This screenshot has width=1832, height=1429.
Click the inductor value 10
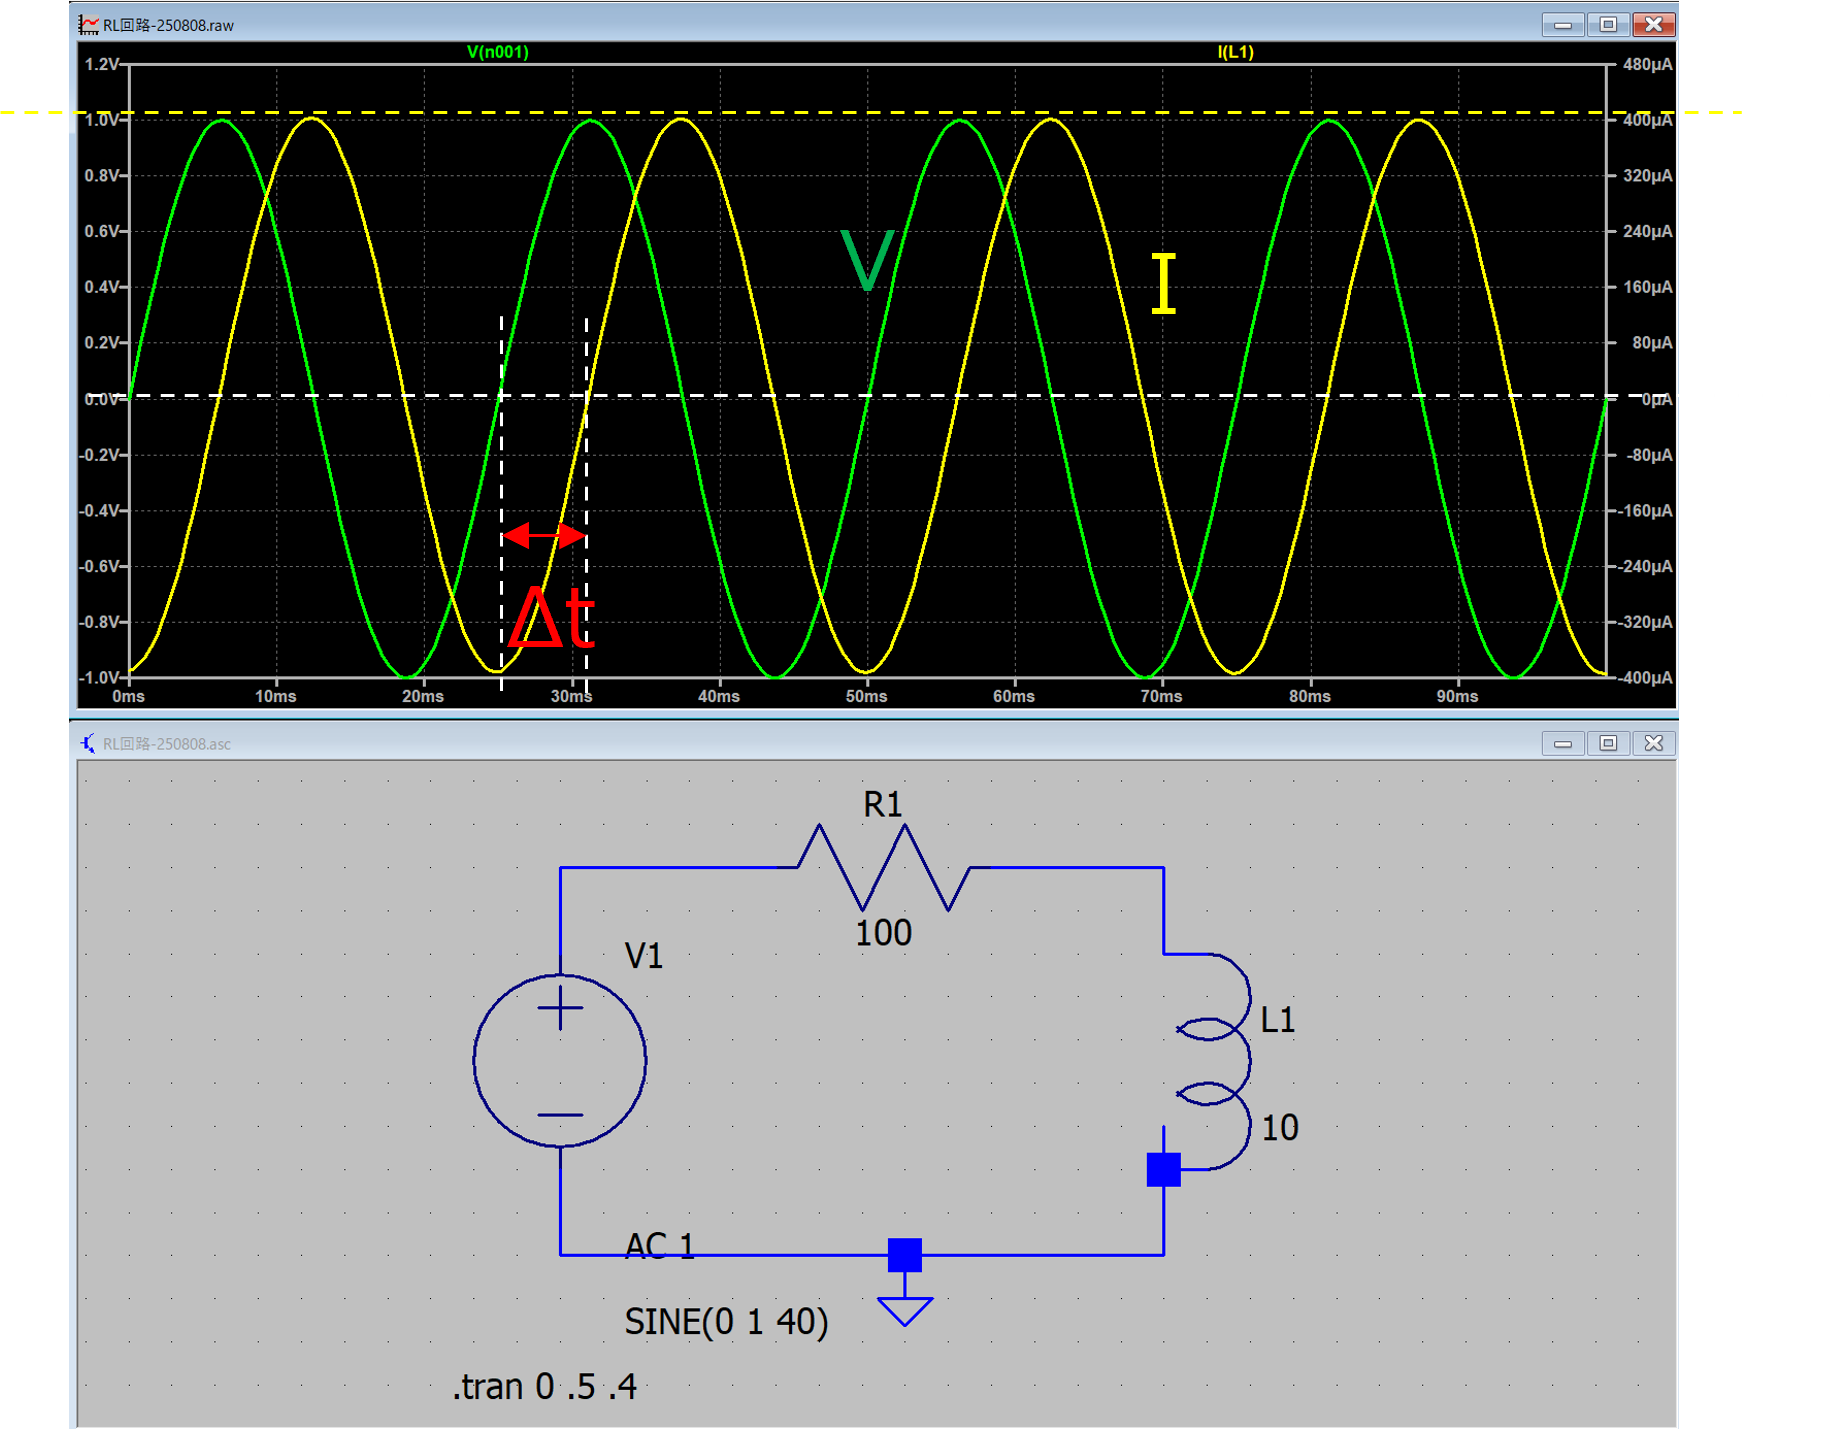[x=1279, y=1128]
